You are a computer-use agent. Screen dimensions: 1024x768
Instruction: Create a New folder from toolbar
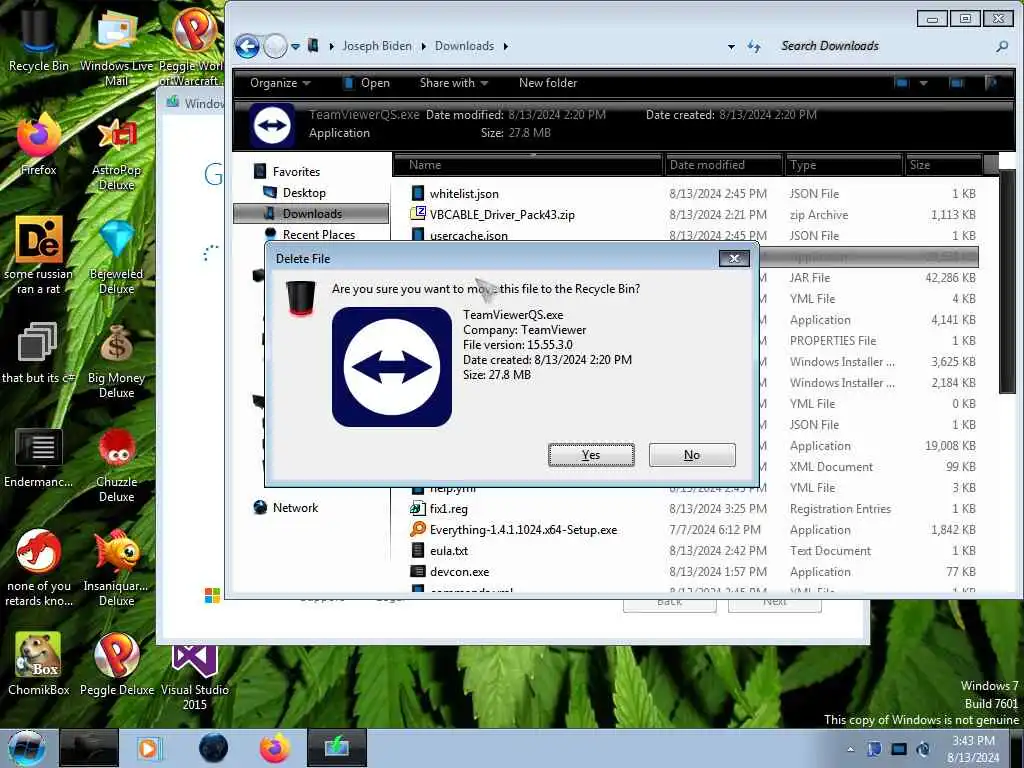[x=548, y=83]
